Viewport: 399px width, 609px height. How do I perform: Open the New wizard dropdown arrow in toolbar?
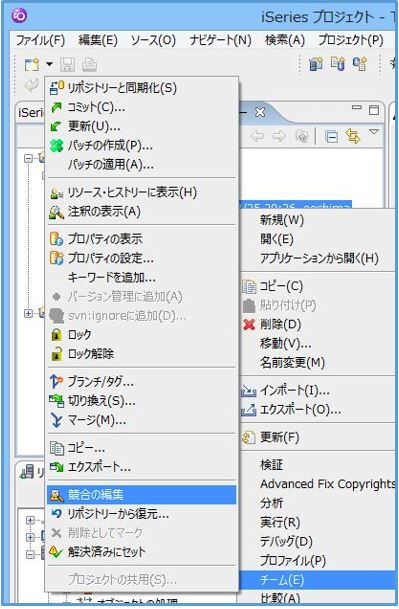click(x=49, y=64)
